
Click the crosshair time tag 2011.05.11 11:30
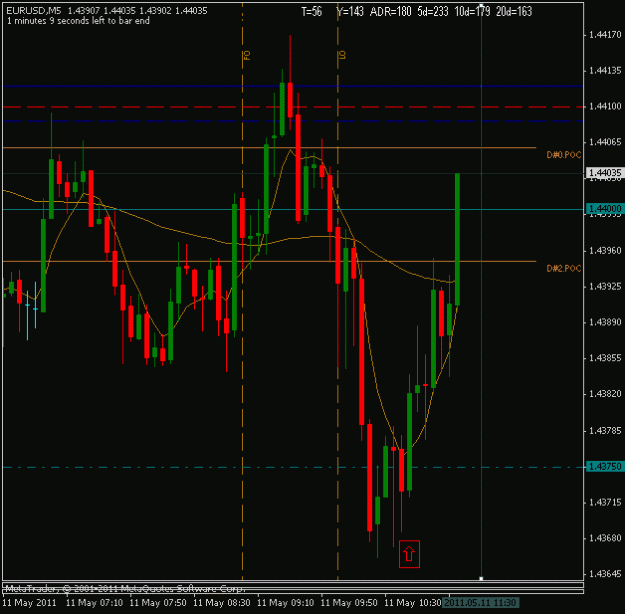click(481, 602)
